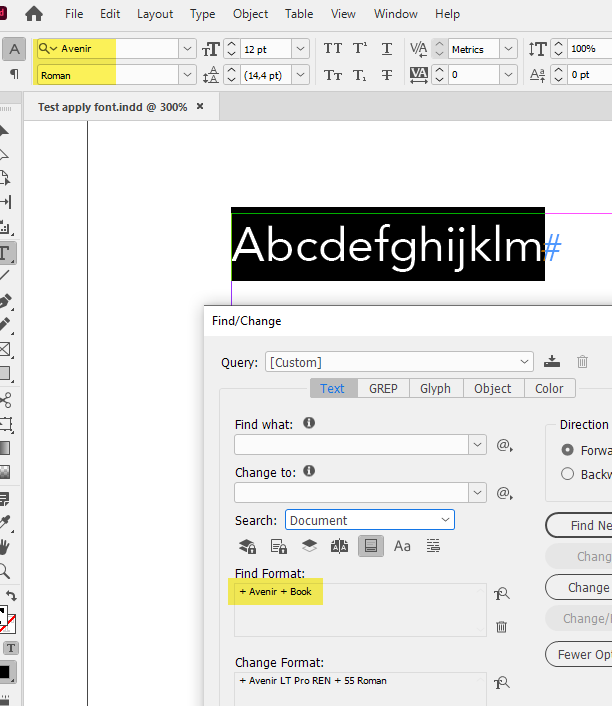Image resolution: width=612 pixels, height=706 pixels.
Task: Select the Gradient Swatch tool
Action: click(5, 448)
